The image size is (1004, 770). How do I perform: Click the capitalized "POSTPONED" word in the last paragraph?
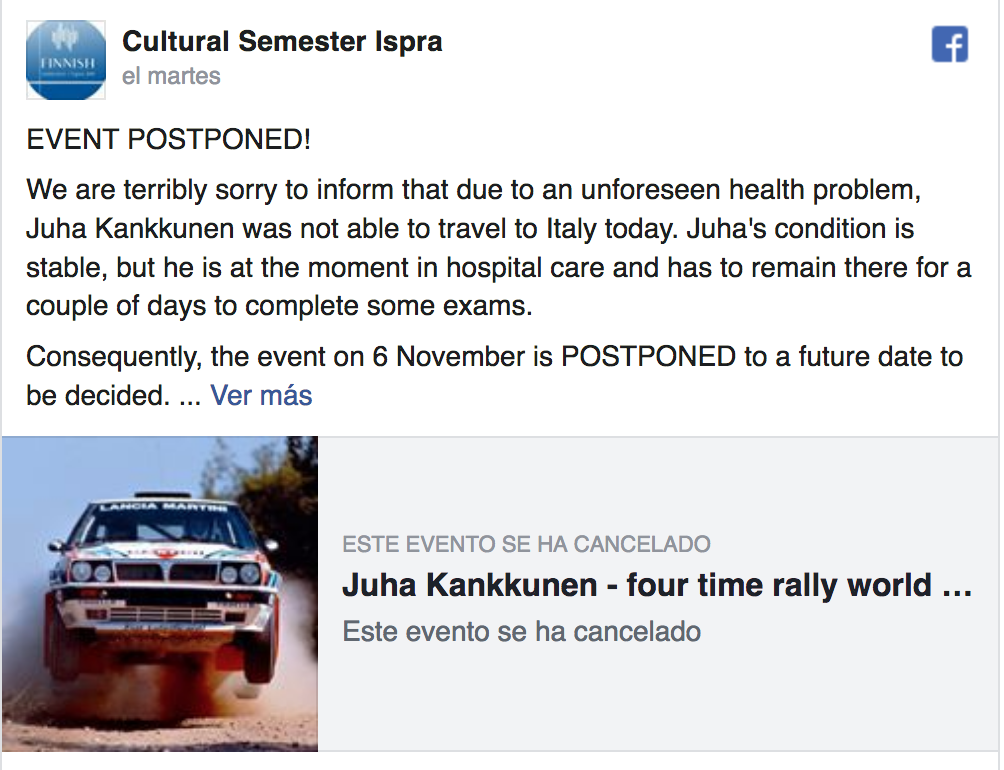click(648, 357)
